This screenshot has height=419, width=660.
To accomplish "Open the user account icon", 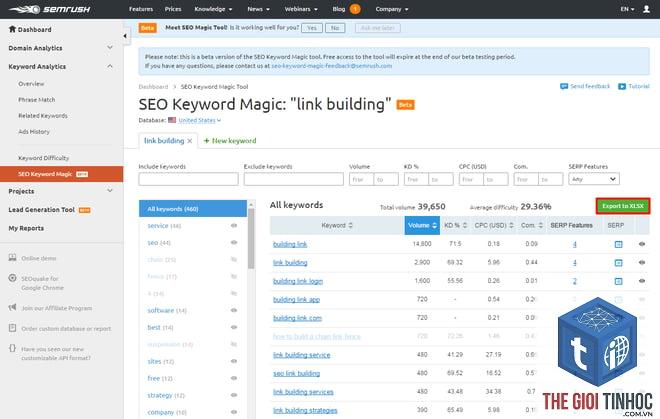I will pos(646,9).
